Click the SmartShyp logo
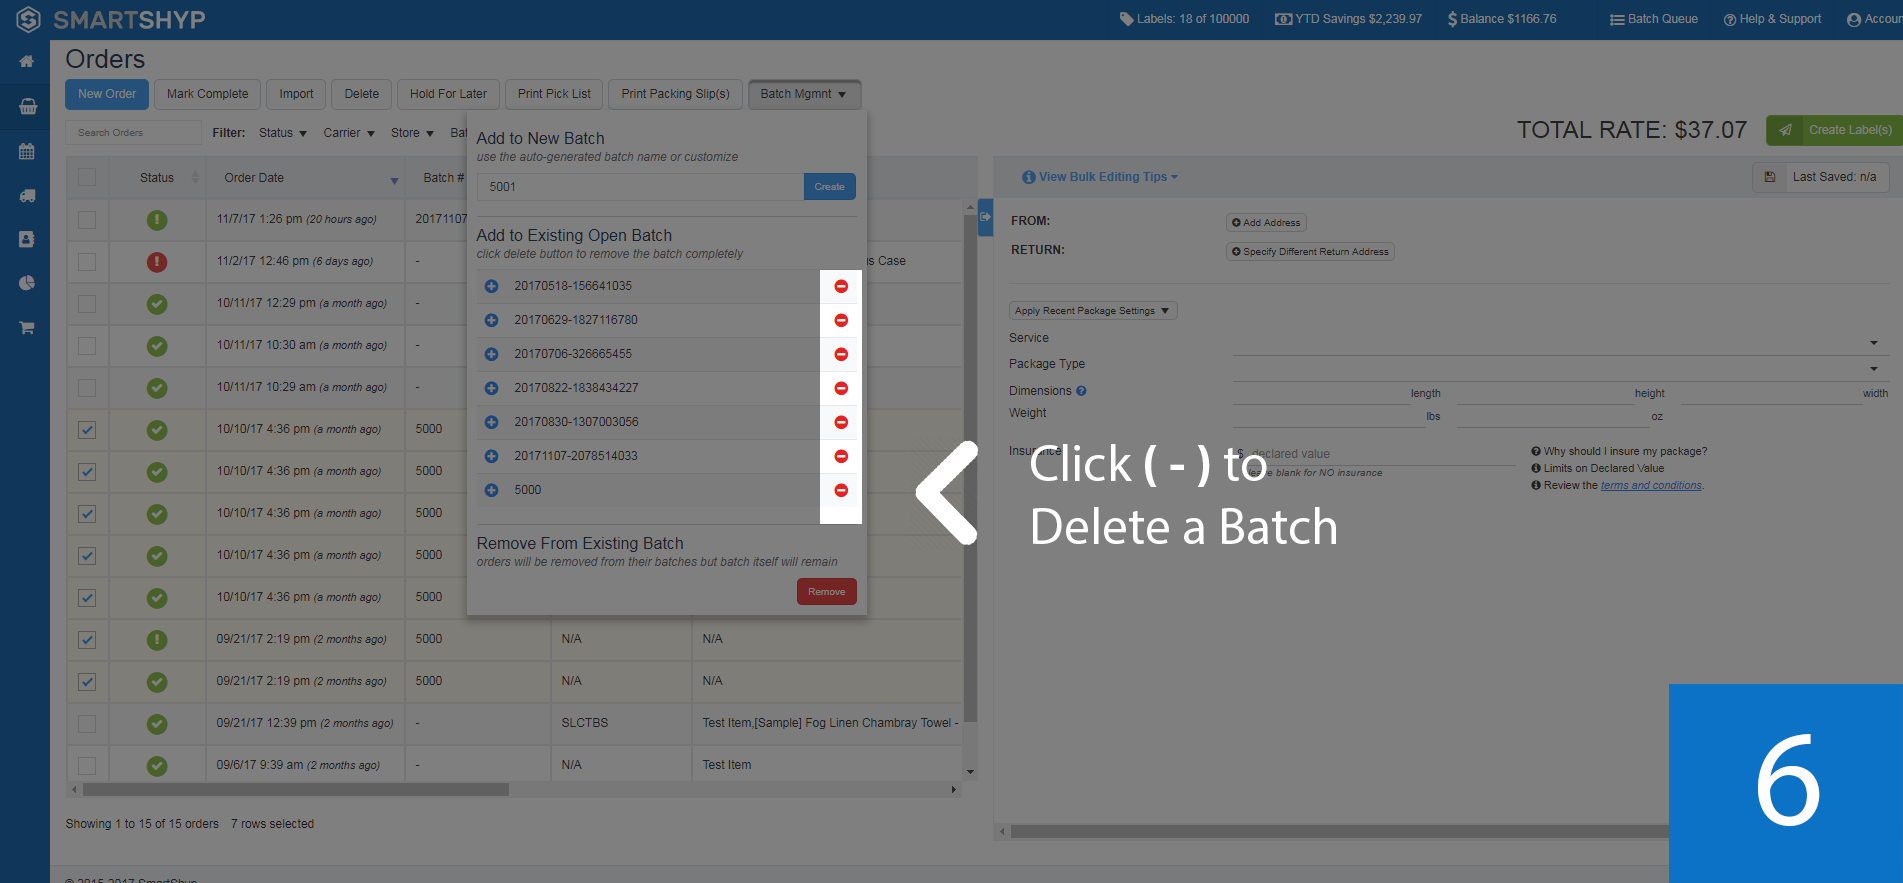 pos(111,19)
